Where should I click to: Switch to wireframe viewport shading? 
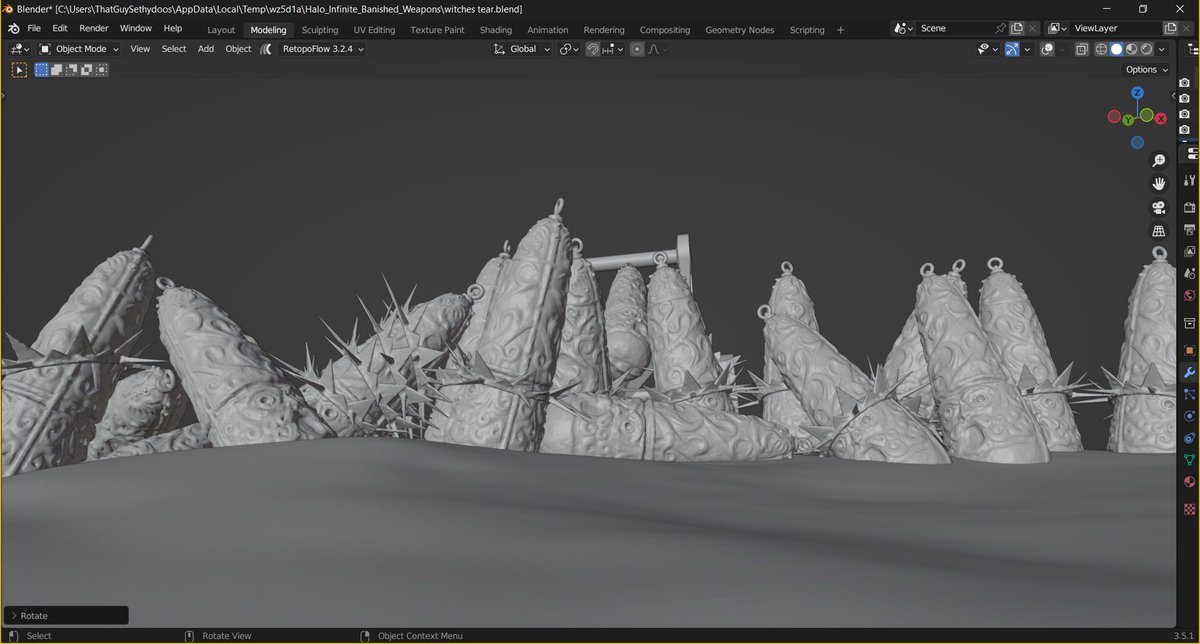pos(1101,49)
